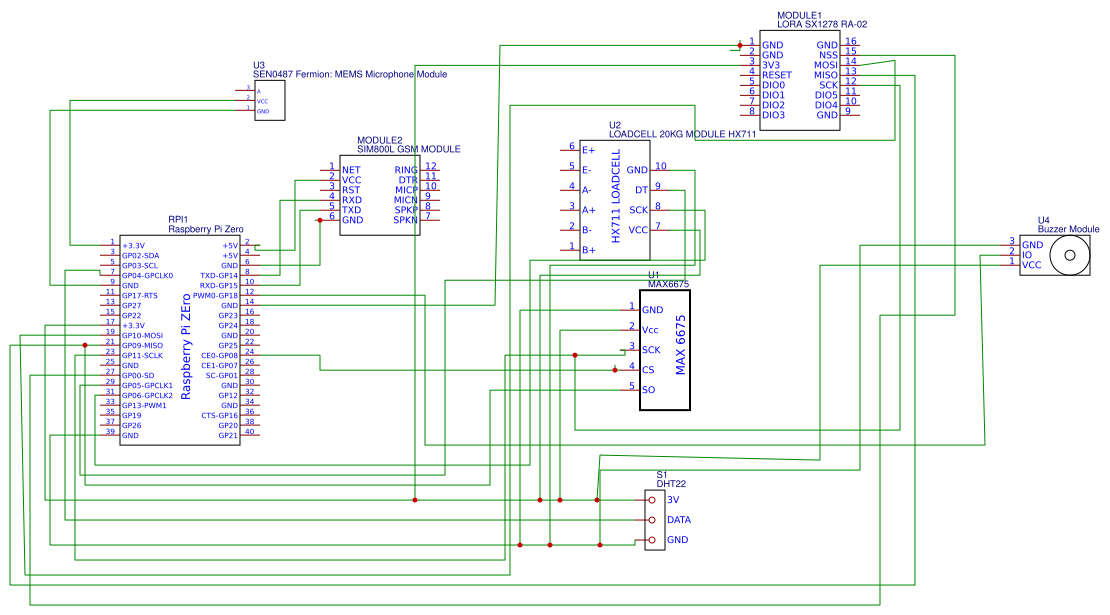Select the CE1-GP07 pin label
Screen dimensions: 1110x615
click(219, 365)
